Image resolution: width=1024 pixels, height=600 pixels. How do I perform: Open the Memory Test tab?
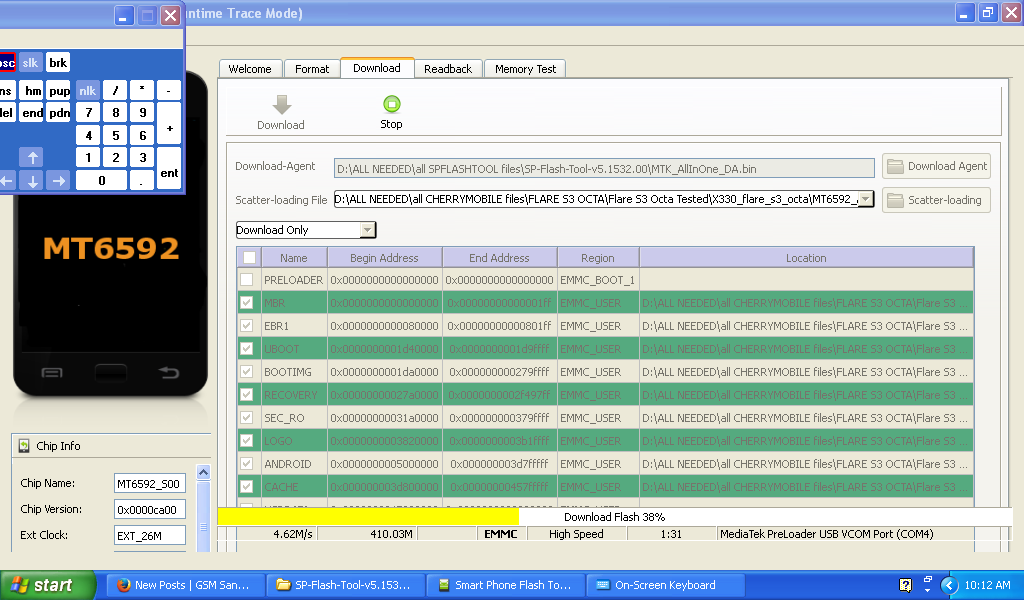click(525, 69)
